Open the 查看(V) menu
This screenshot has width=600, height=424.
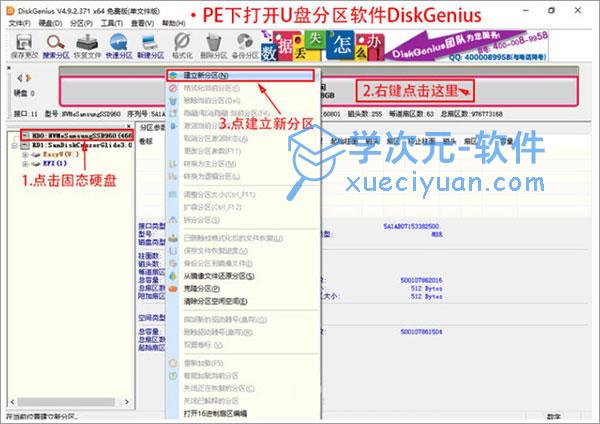(x=142, y=24)
